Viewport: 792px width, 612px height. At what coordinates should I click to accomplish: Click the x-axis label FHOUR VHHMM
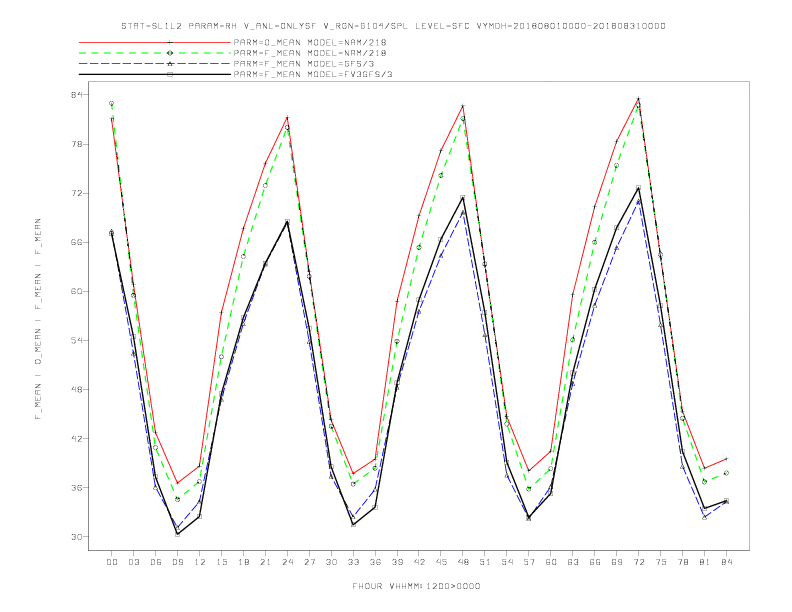(416, 586)
